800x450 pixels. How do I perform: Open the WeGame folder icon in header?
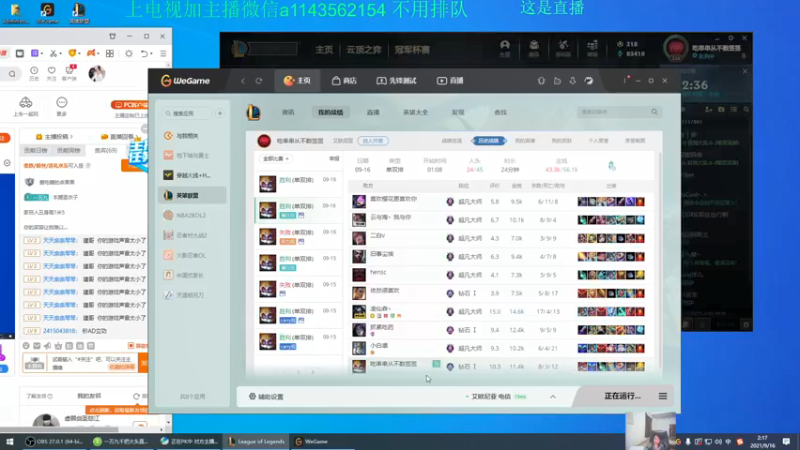click(557, 81)
